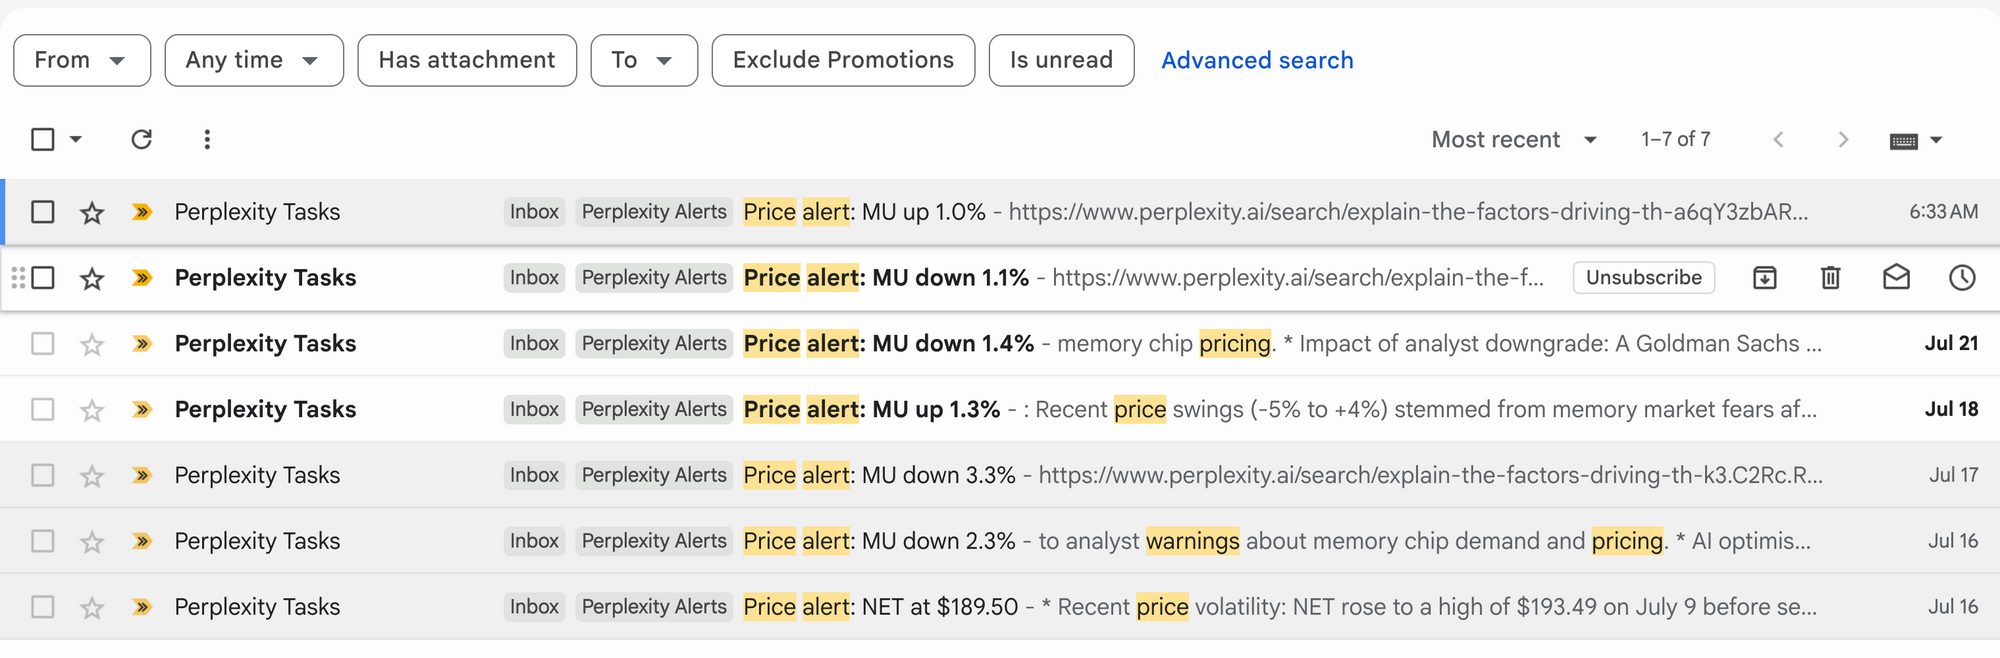Expand the From filter dropdown

[82, 60]
